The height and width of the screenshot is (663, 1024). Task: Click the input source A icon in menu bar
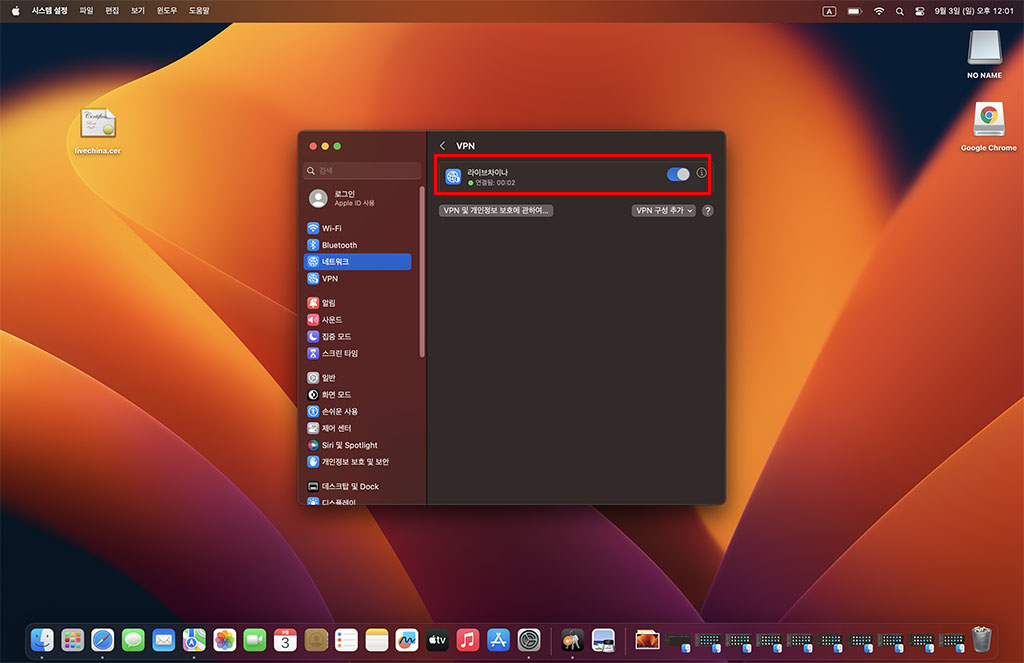pos(829,11)
